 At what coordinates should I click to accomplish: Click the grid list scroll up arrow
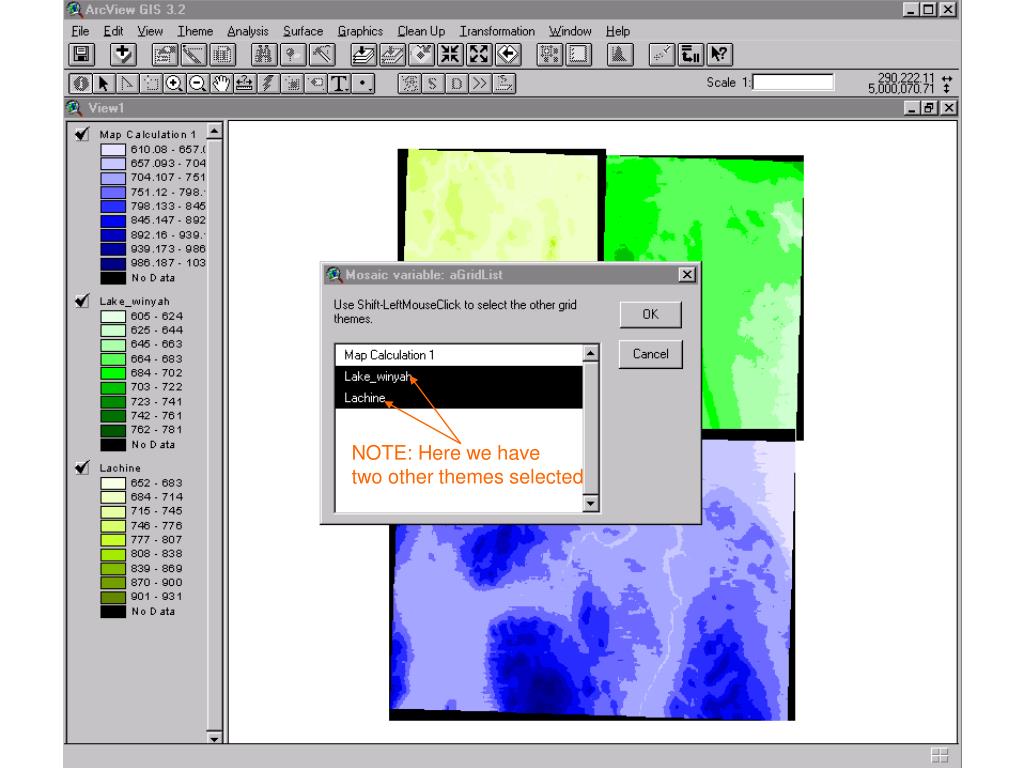pos(590,353)
